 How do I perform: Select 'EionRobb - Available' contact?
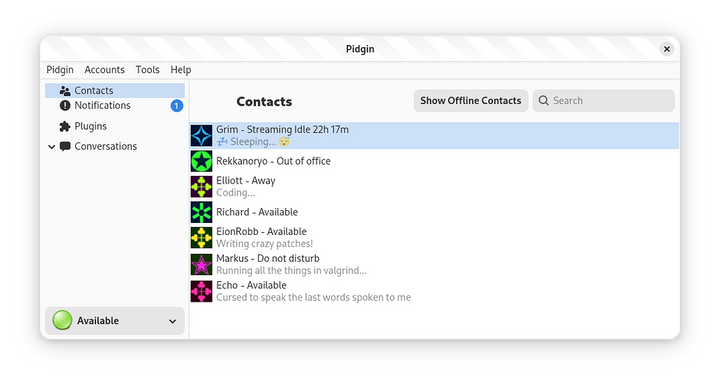click(434, 237)
